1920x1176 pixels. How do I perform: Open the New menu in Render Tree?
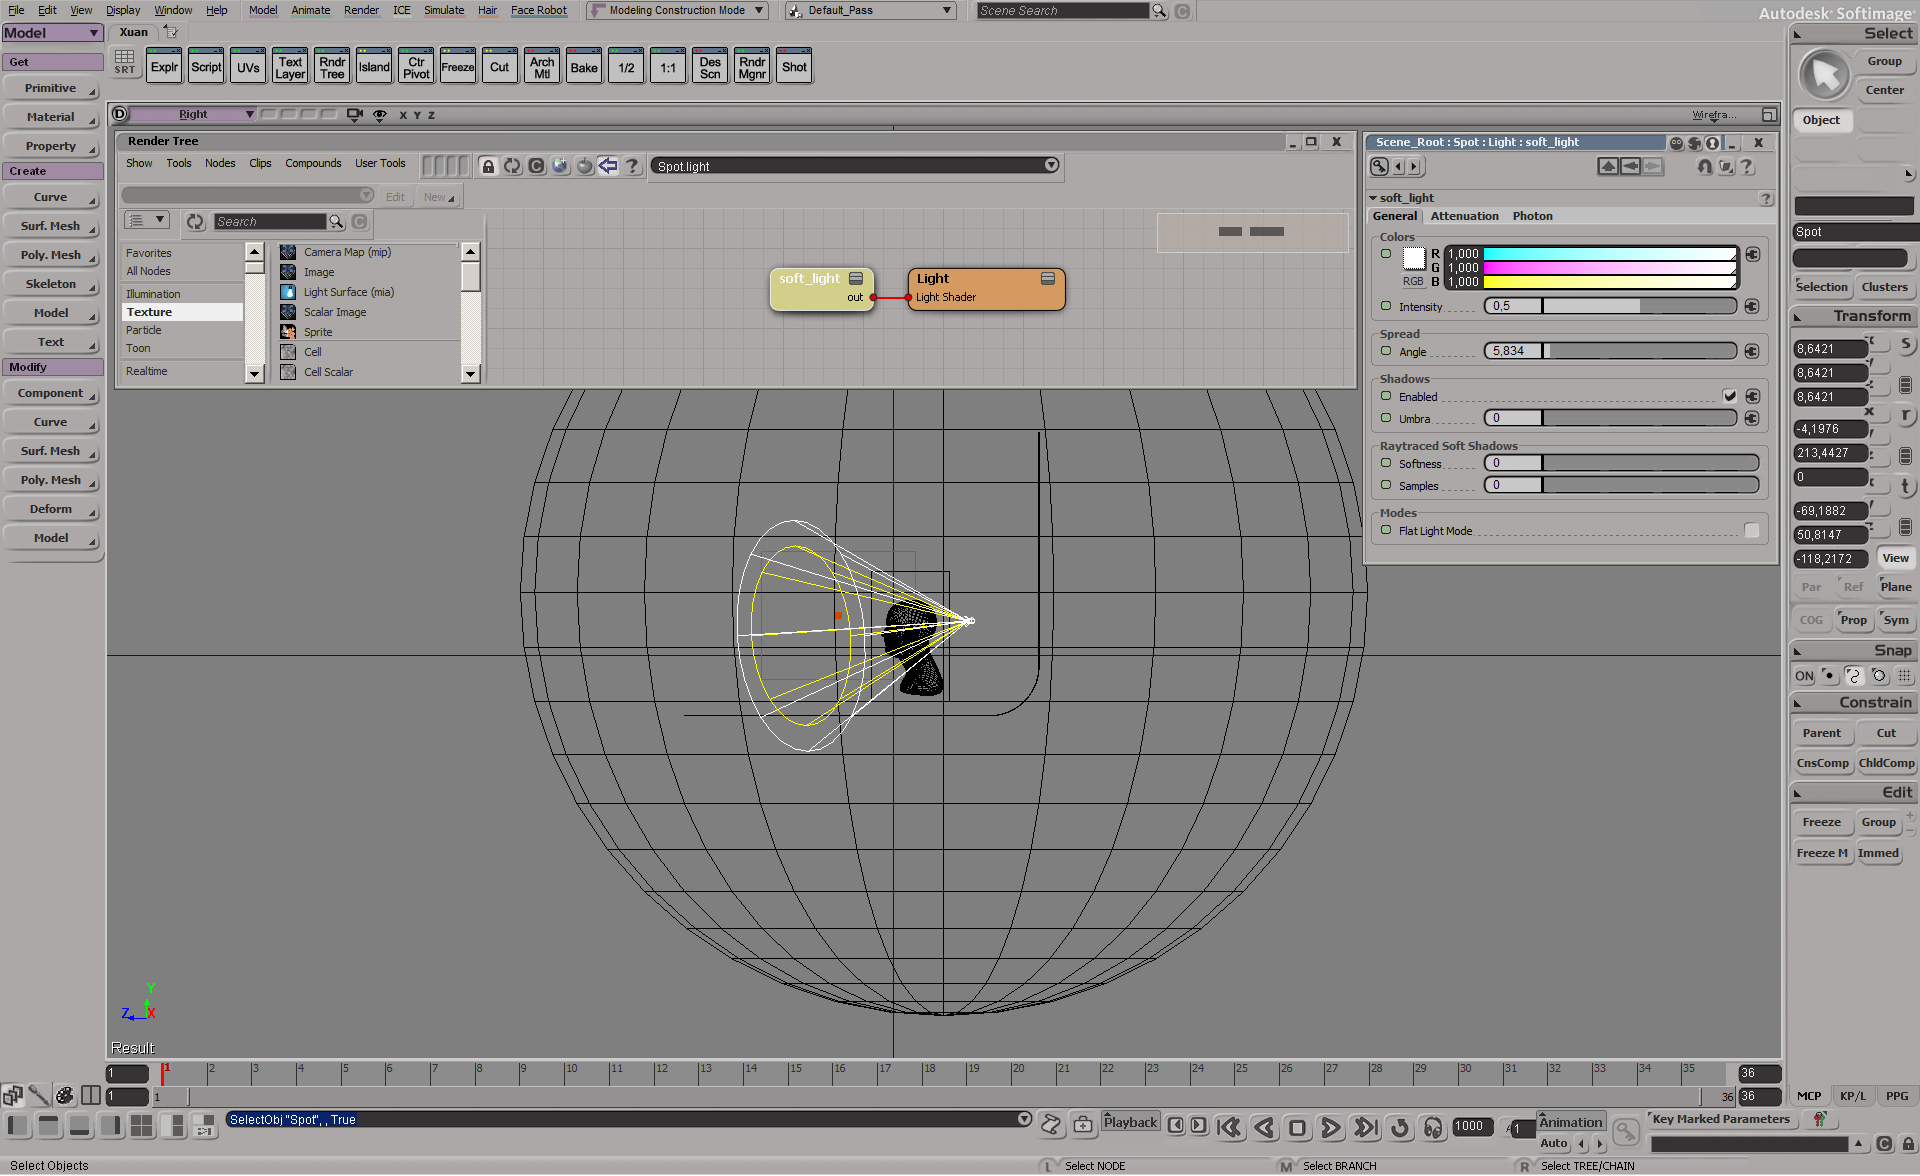(438, 197)
